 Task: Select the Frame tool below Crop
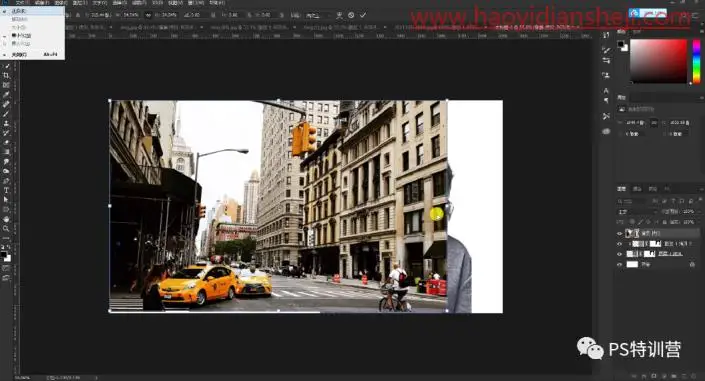7,85
